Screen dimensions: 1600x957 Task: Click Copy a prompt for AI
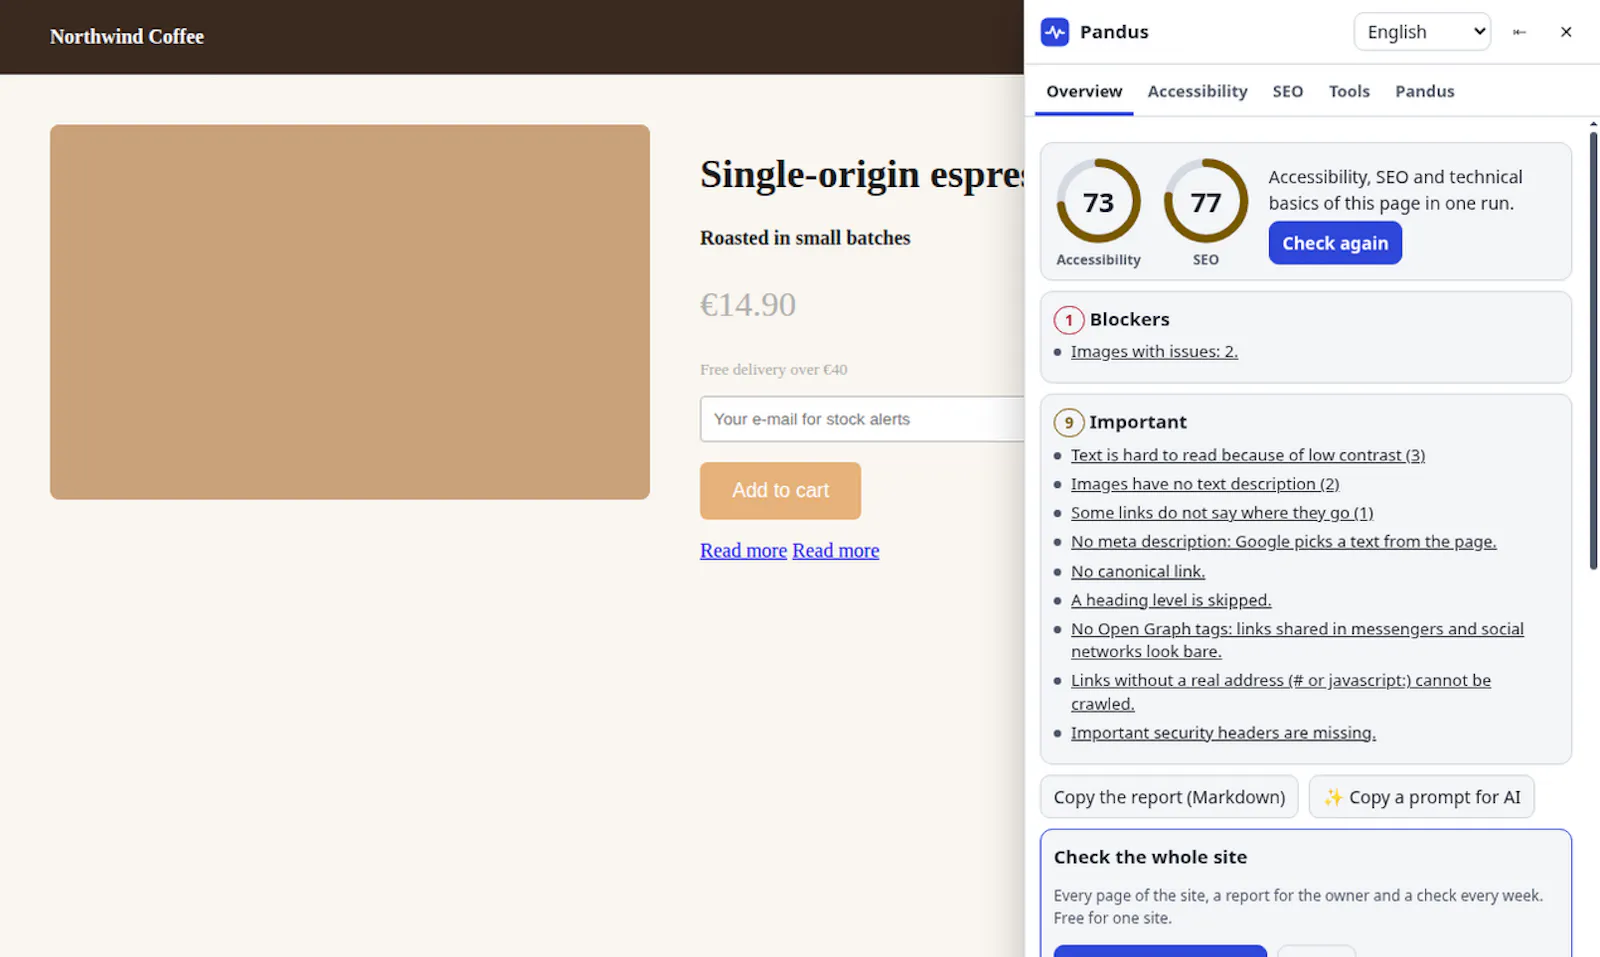pyautogui.click(x=1421, y=797)
